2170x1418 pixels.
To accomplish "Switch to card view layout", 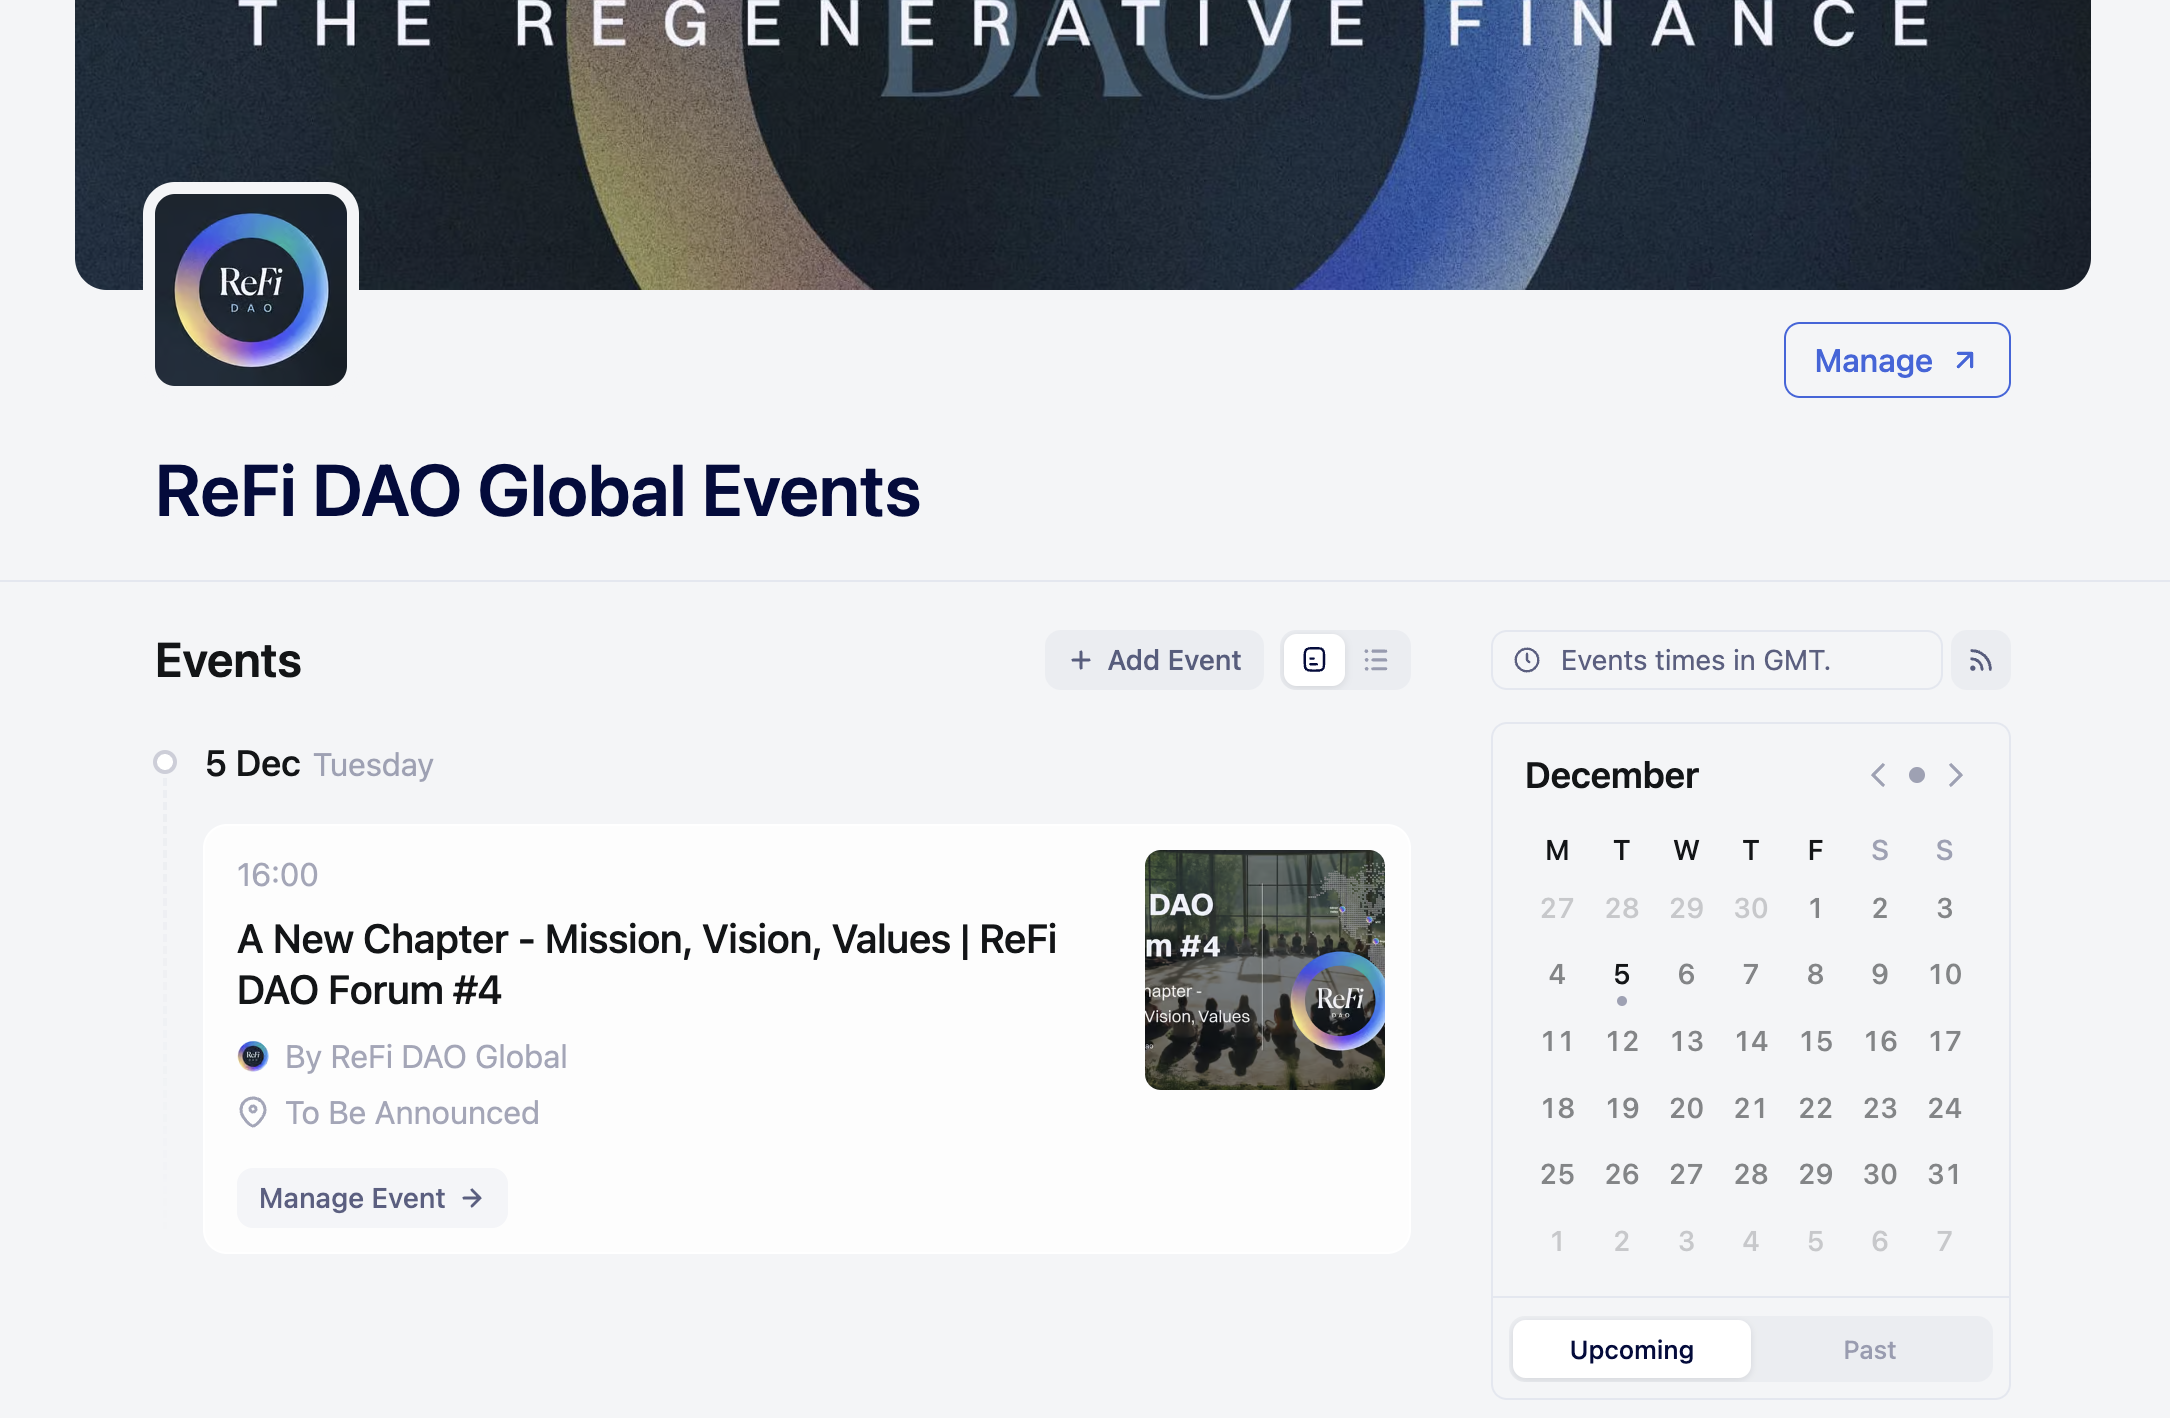I will pos(1314,660).
